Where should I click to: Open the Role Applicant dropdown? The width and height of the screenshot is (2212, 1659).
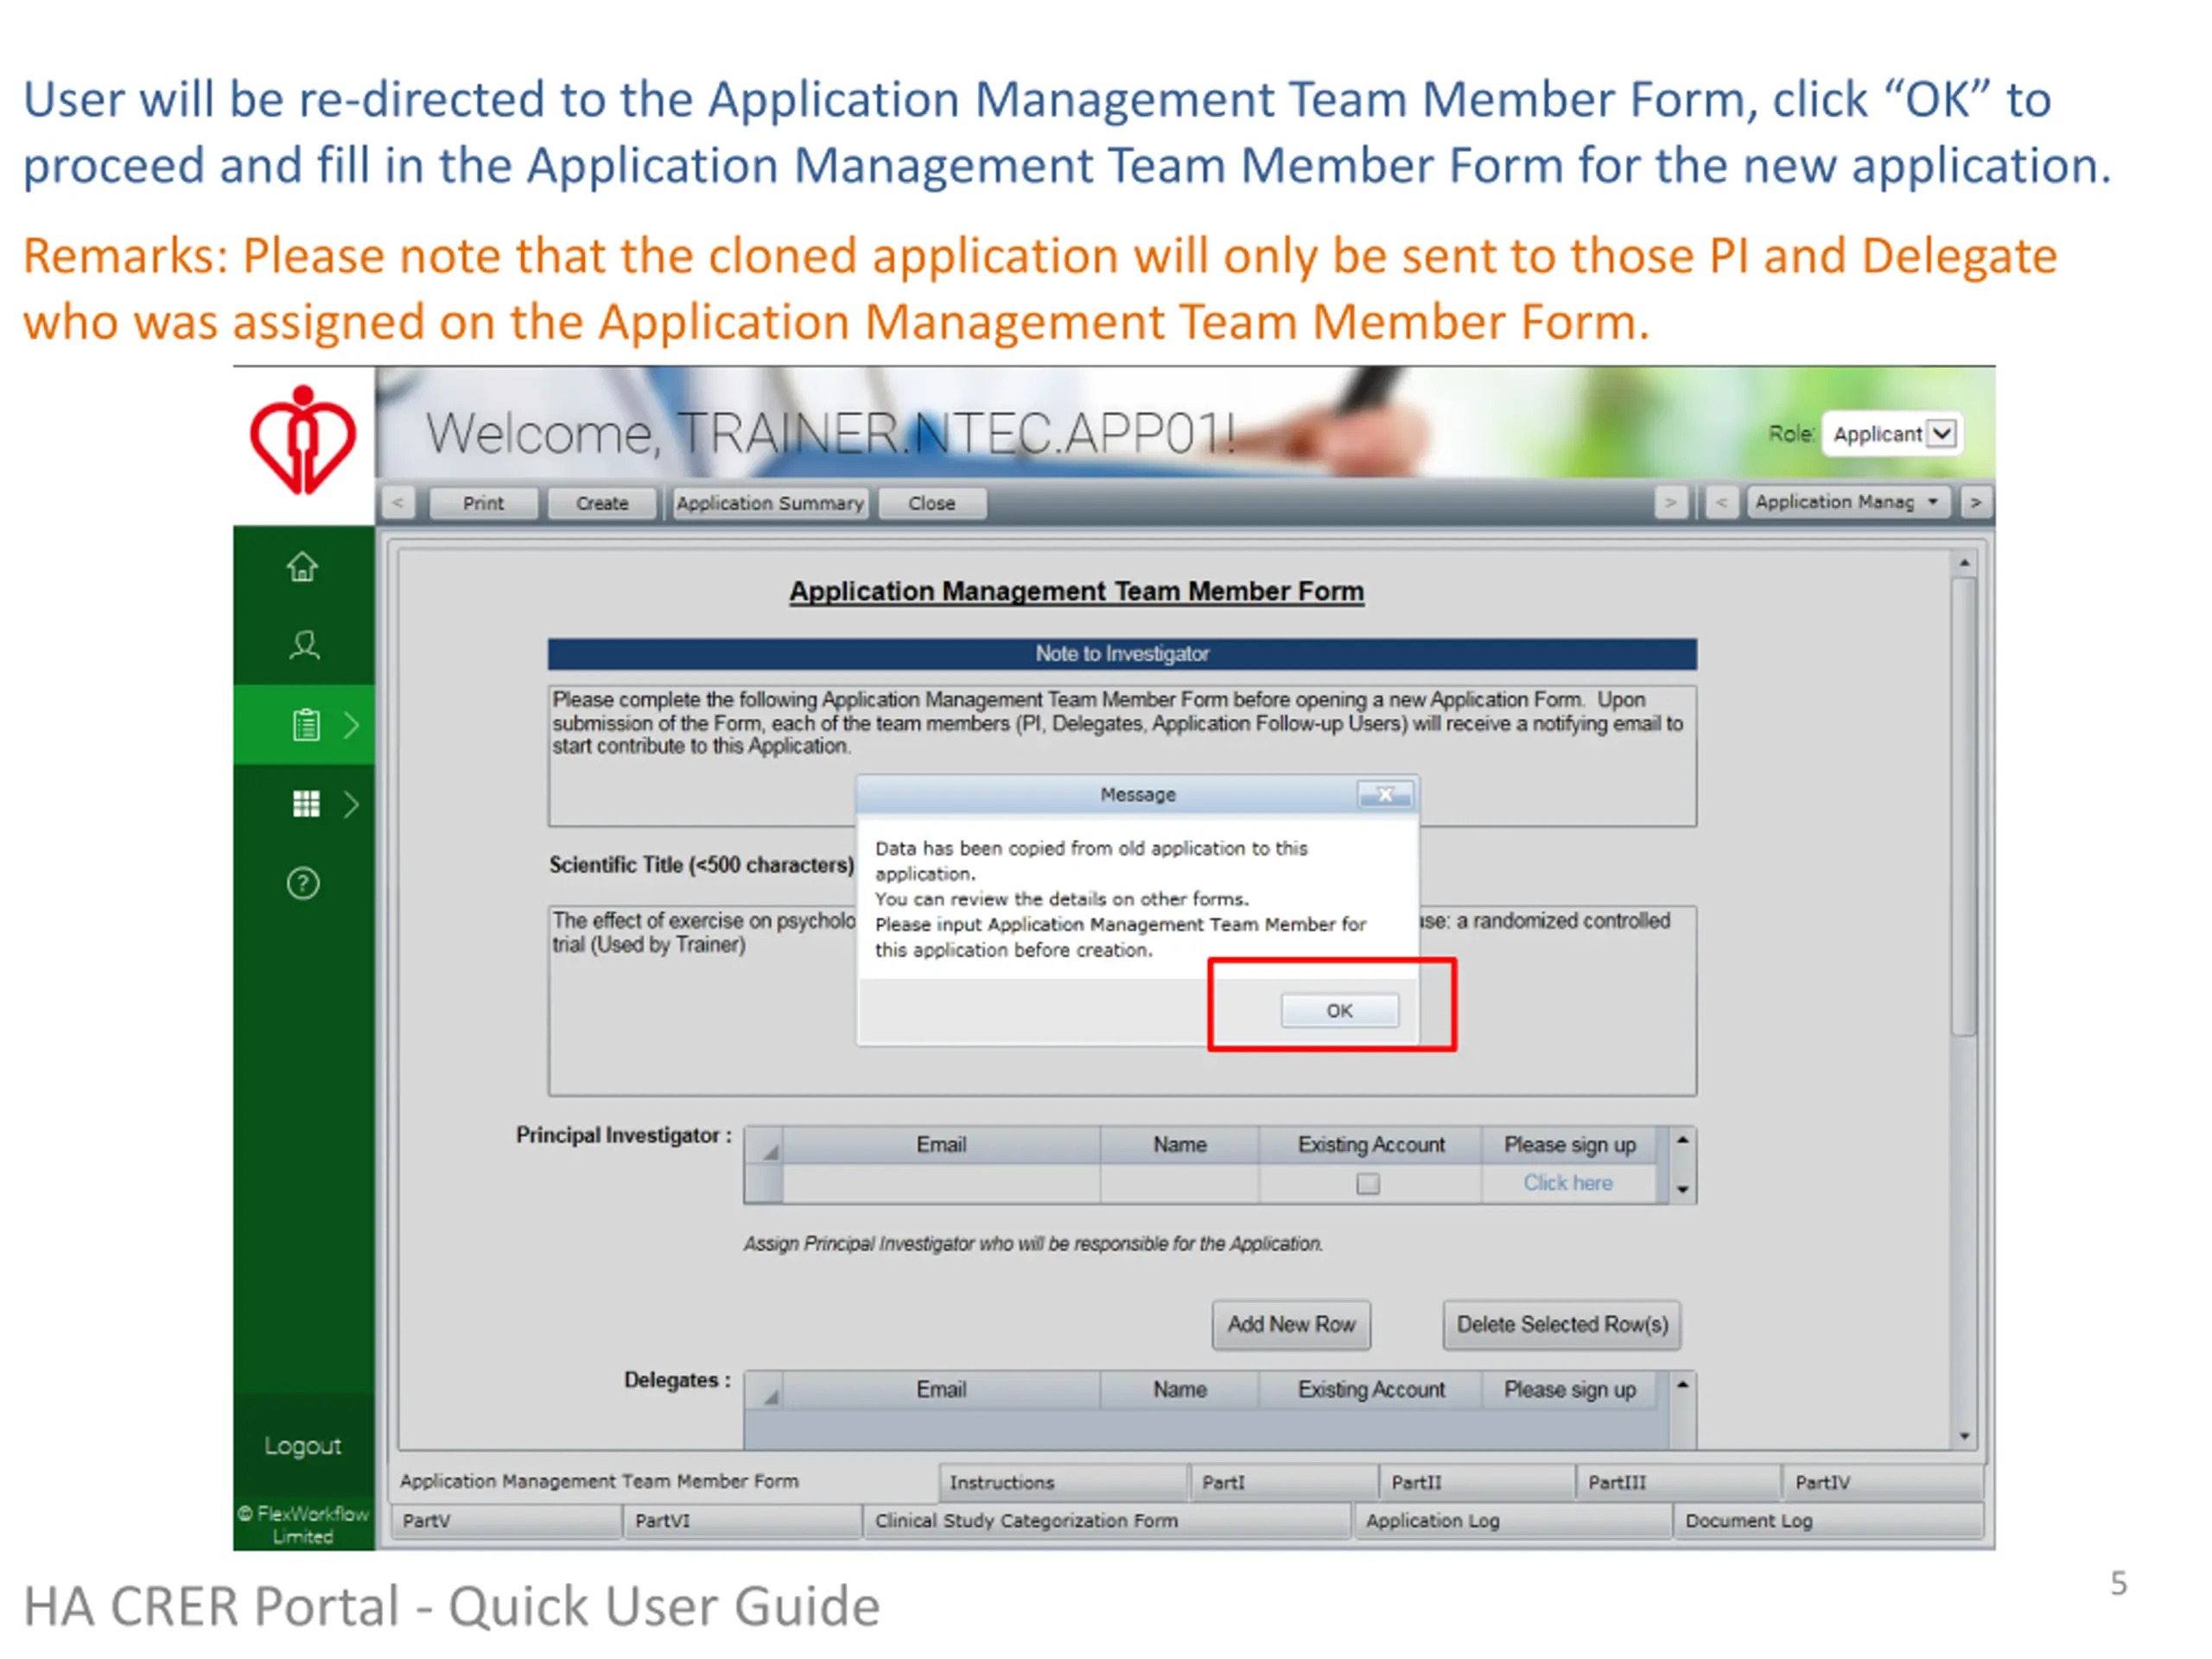tap(1942, 434)
